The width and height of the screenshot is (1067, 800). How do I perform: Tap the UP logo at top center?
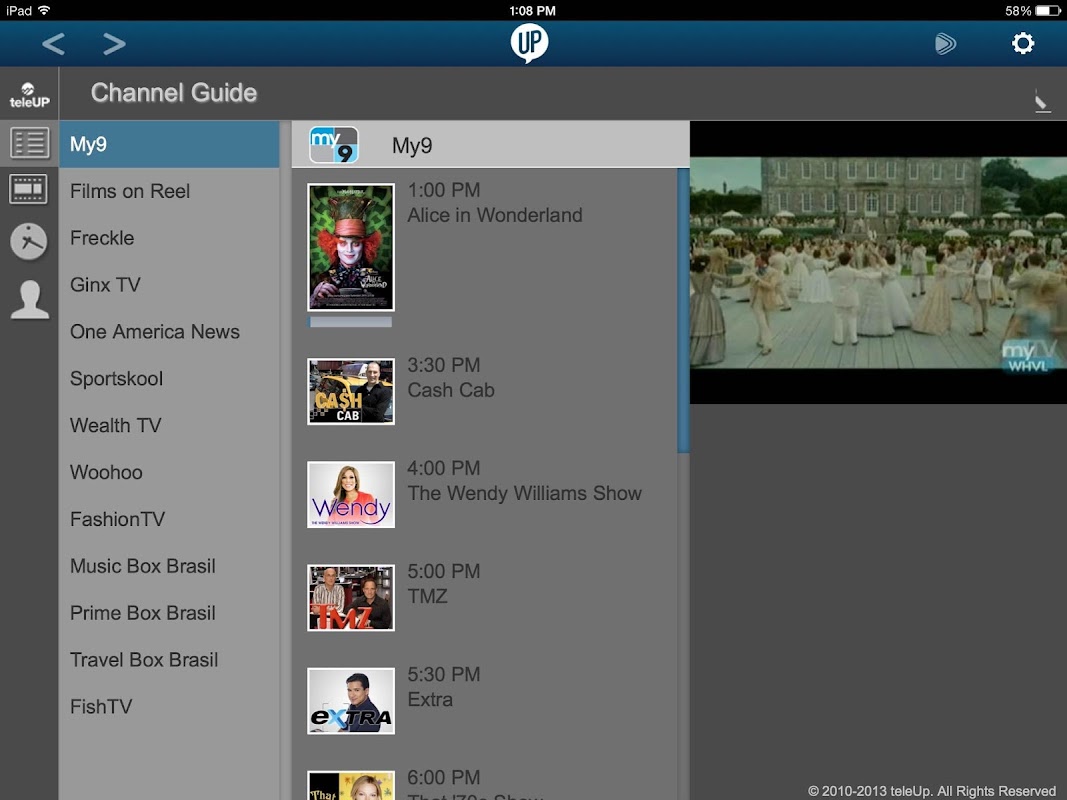(x=529, y=43)
